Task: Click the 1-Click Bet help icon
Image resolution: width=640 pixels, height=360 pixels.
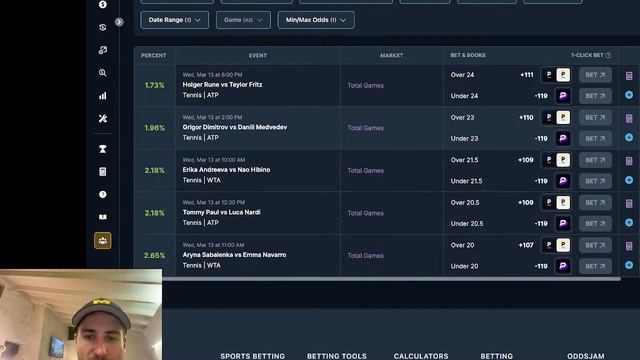Action: (608, 55)
